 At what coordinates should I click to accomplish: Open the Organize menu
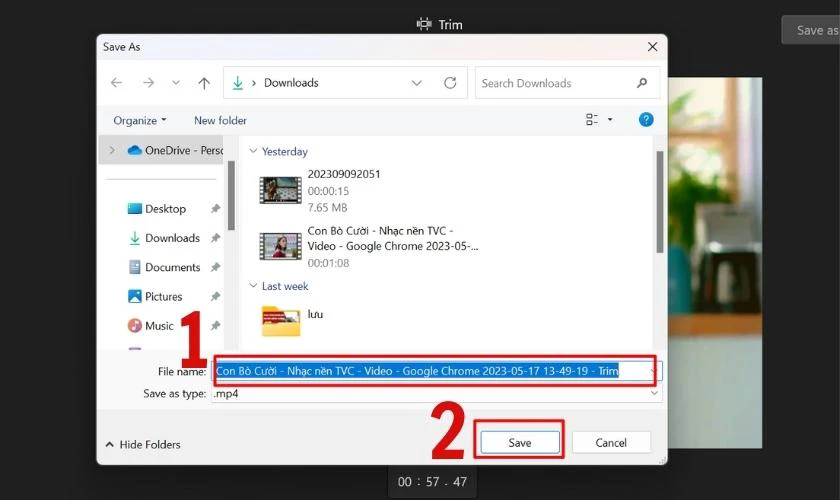pyautogui.click(x=140, y=120)
